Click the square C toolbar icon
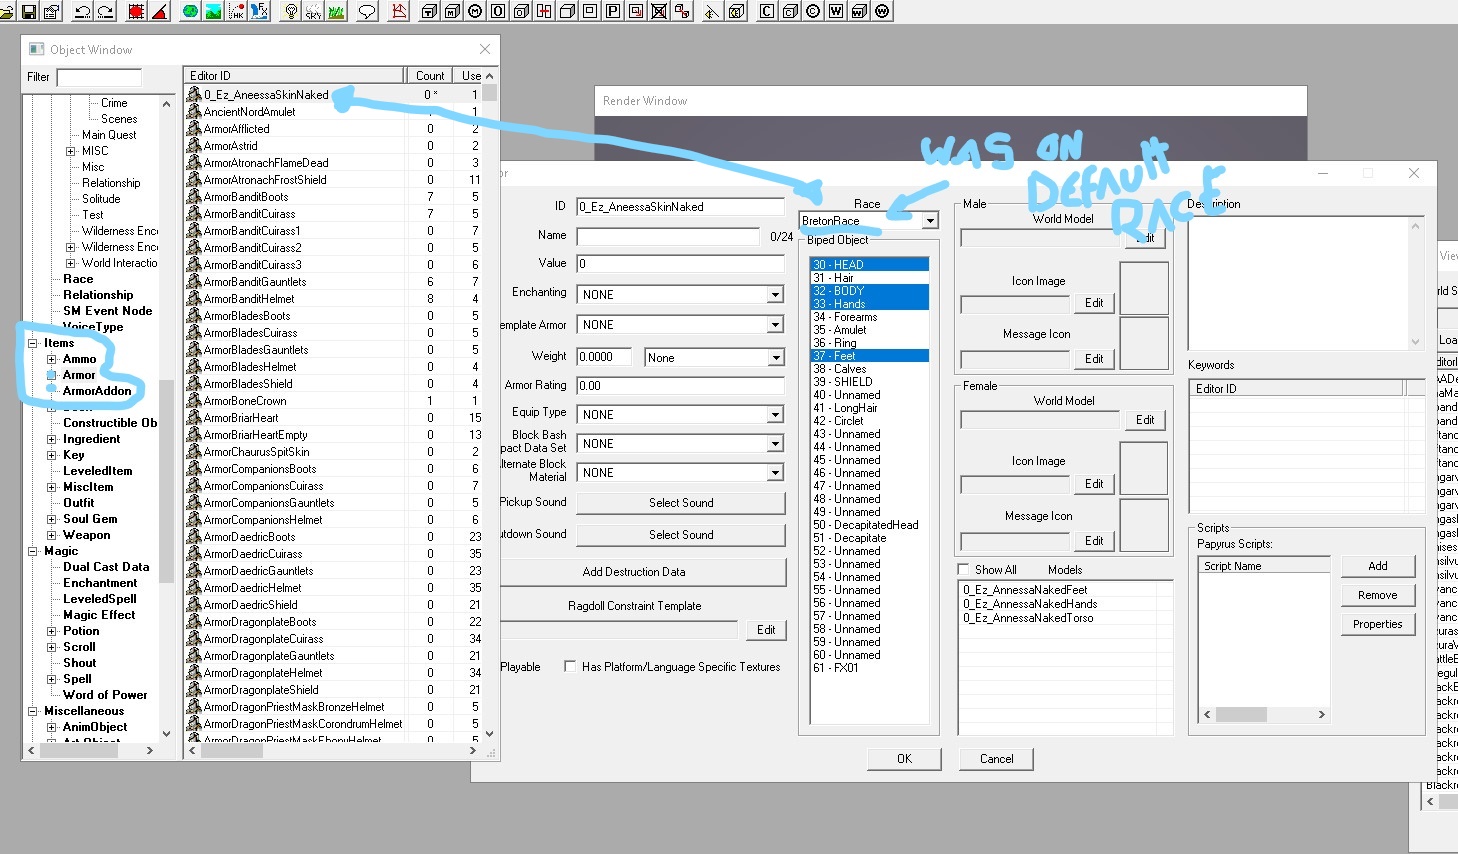Viewport: 1458px width, 854px height. point(767,11)
